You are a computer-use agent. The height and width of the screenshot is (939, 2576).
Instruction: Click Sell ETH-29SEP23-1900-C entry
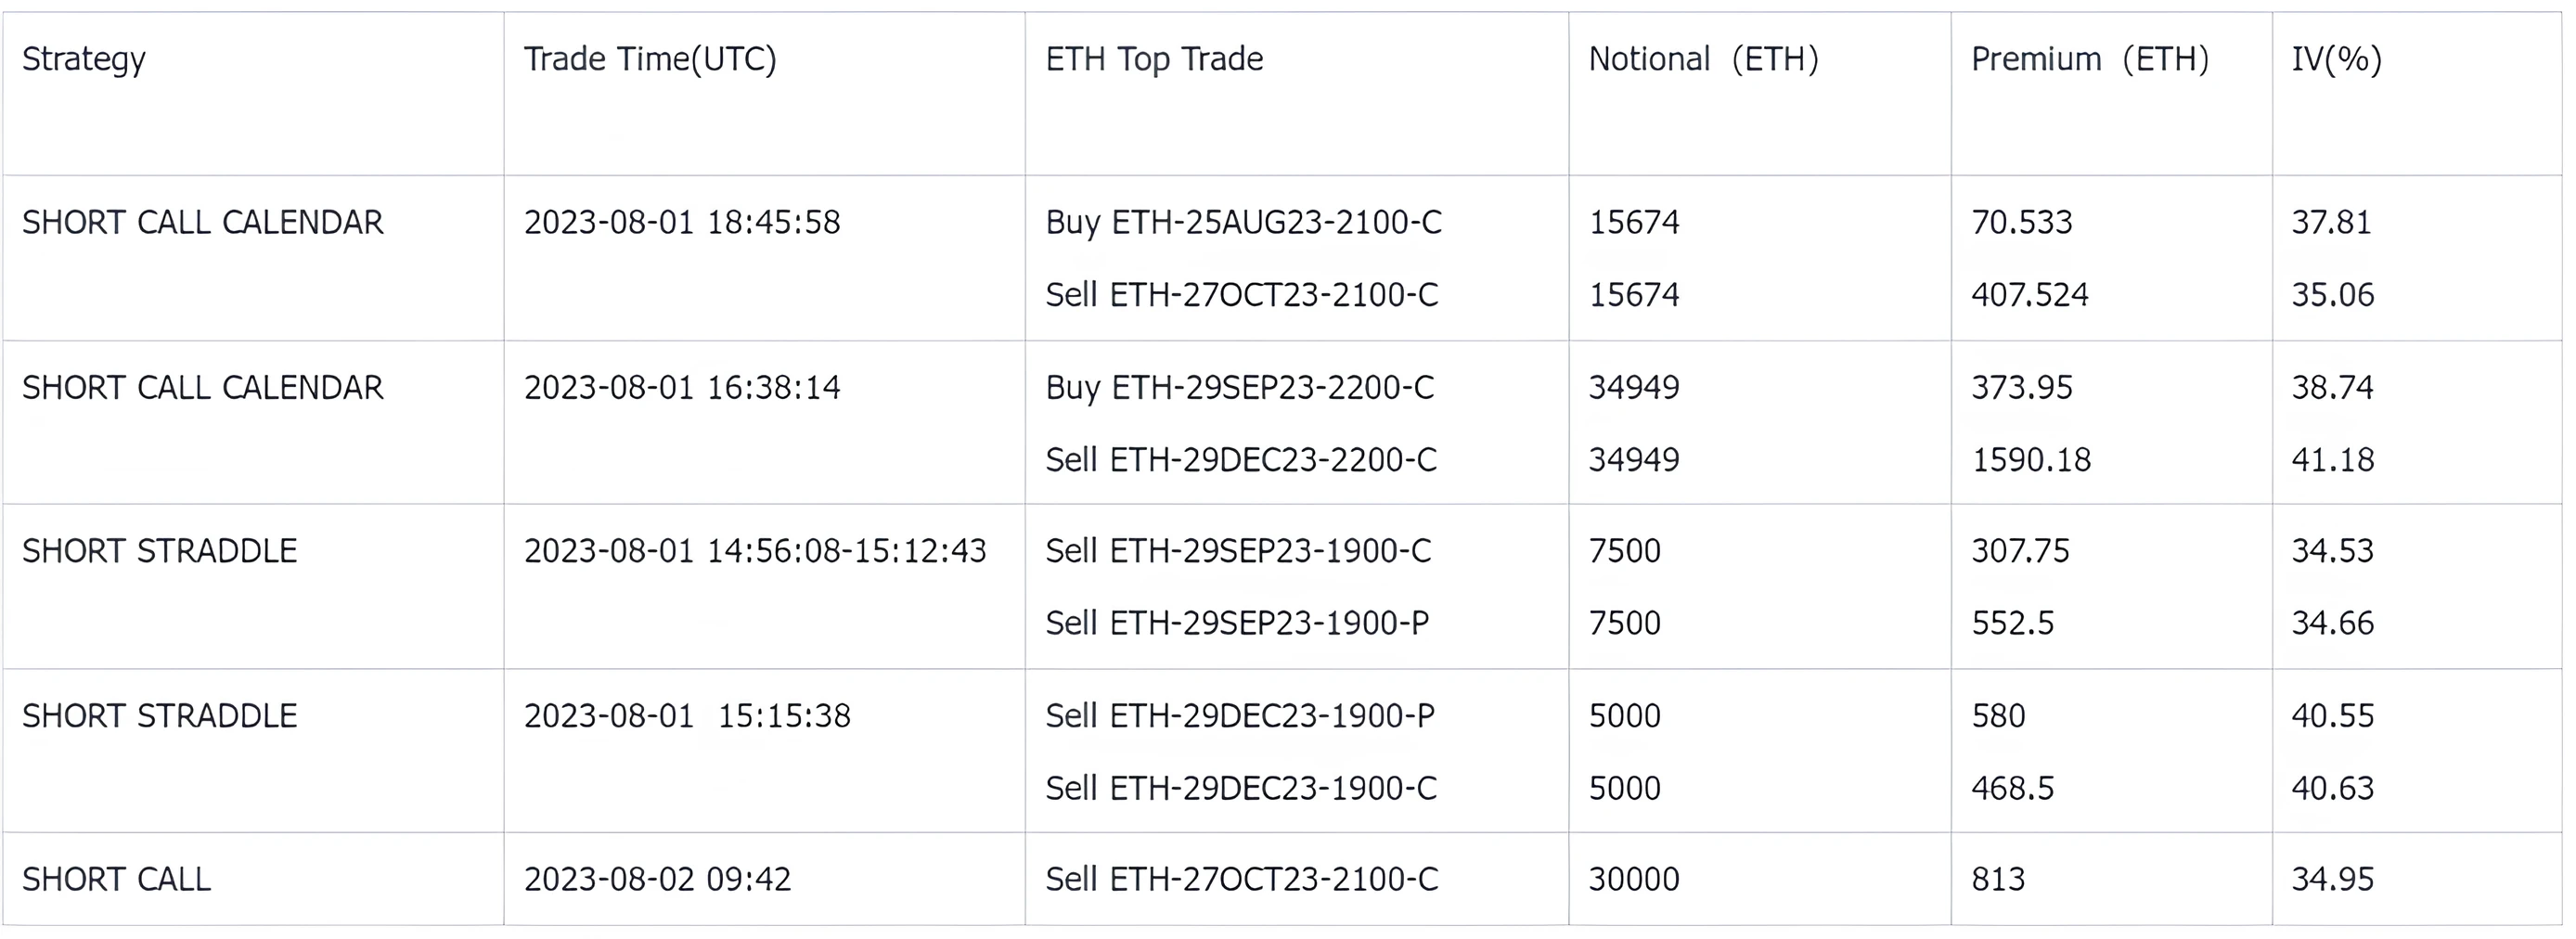pyautogui.click(x=1238, y=551)
